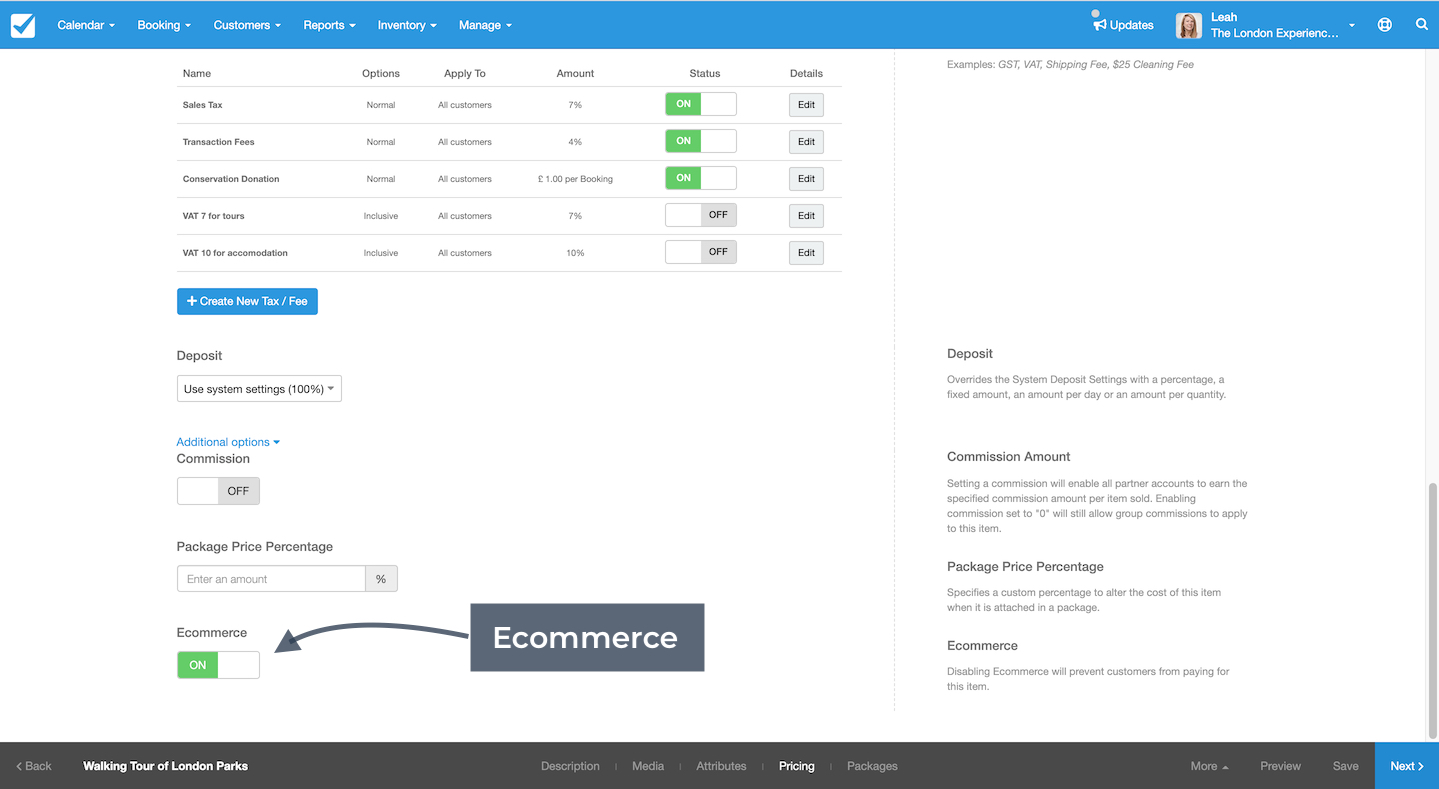Viewport: 1439px width, 789px height.
Task: Click the Checkfront checkmark logo
Action: coord(23,25)
